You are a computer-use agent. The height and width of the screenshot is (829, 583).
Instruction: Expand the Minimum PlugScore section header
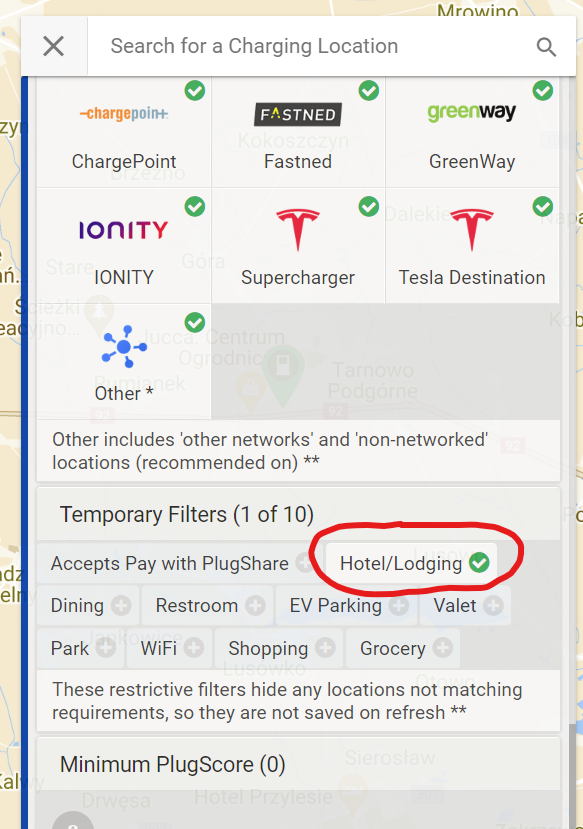click(x=298, y=764)
